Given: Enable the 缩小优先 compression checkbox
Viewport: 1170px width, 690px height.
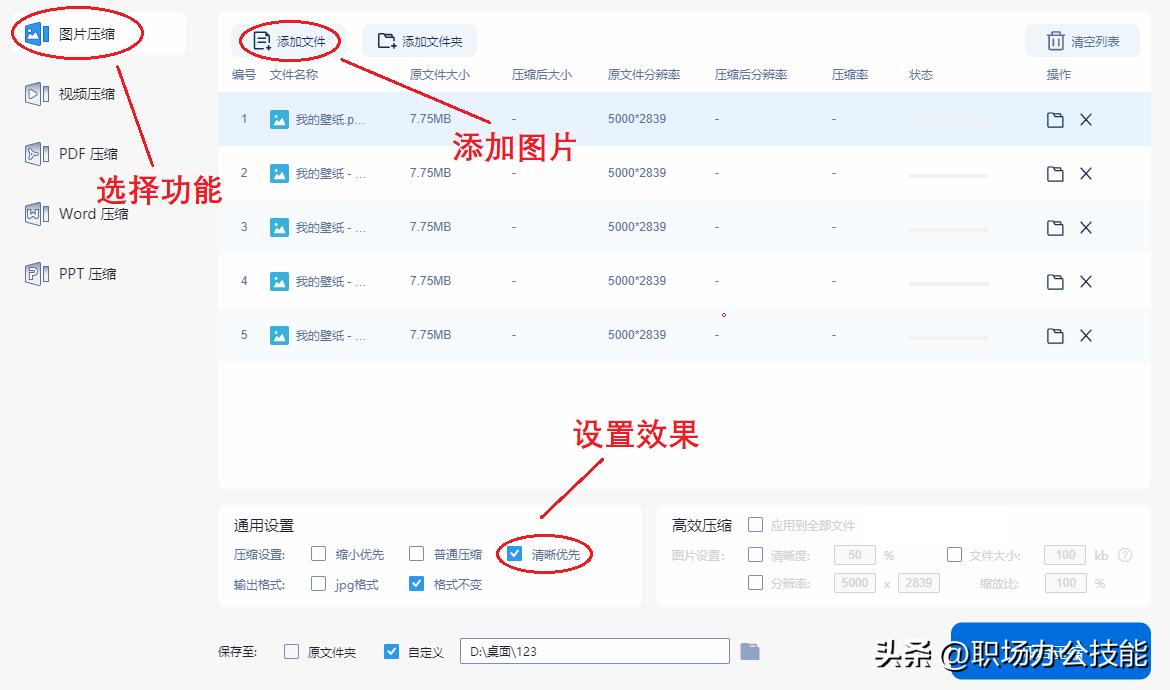Looking at the screenshot, I should point(318,553).
